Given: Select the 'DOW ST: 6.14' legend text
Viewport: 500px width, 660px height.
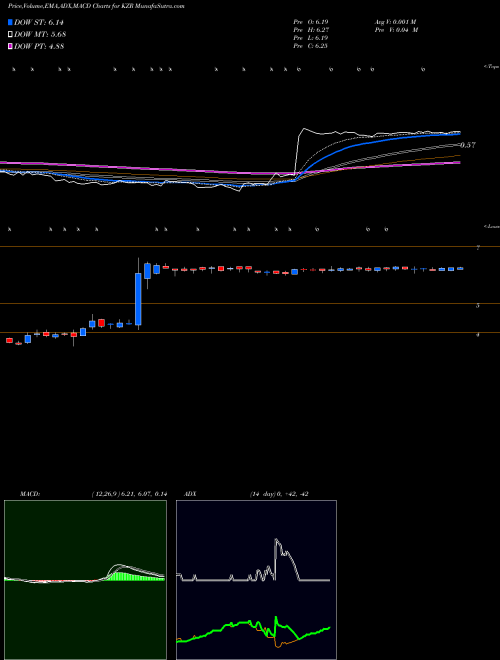Looking at the screenshot, I should (x=39, y=23).
